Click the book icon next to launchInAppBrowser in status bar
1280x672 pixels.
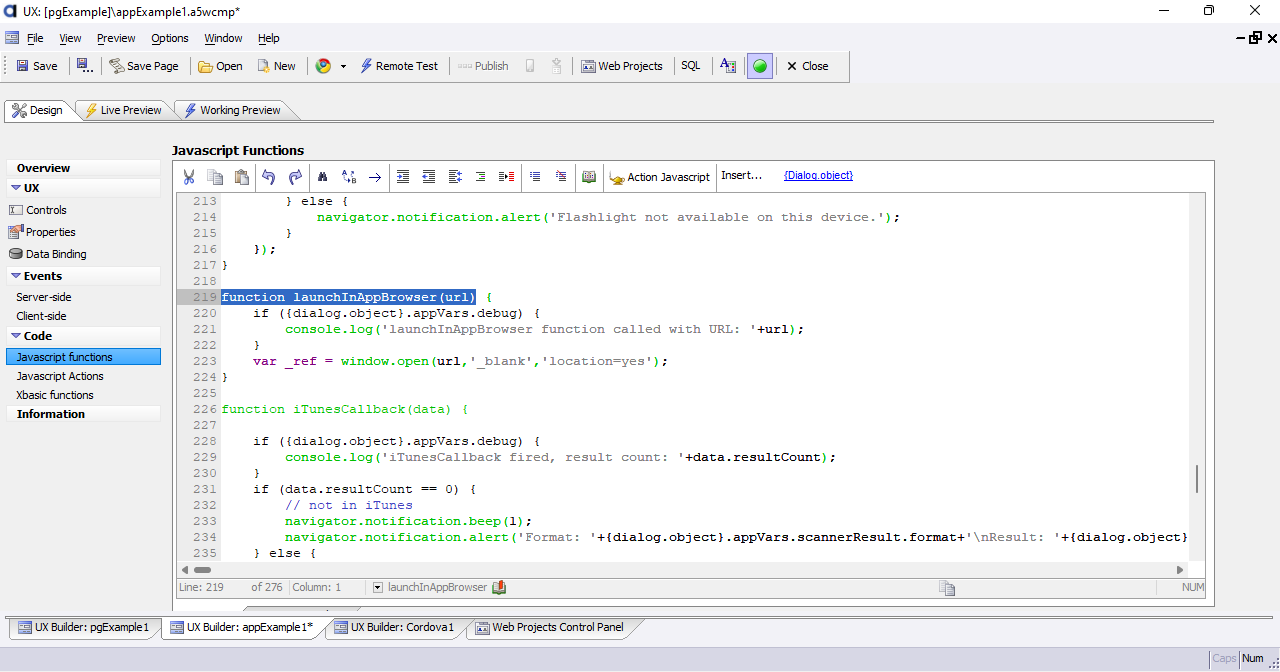point(499,588)
